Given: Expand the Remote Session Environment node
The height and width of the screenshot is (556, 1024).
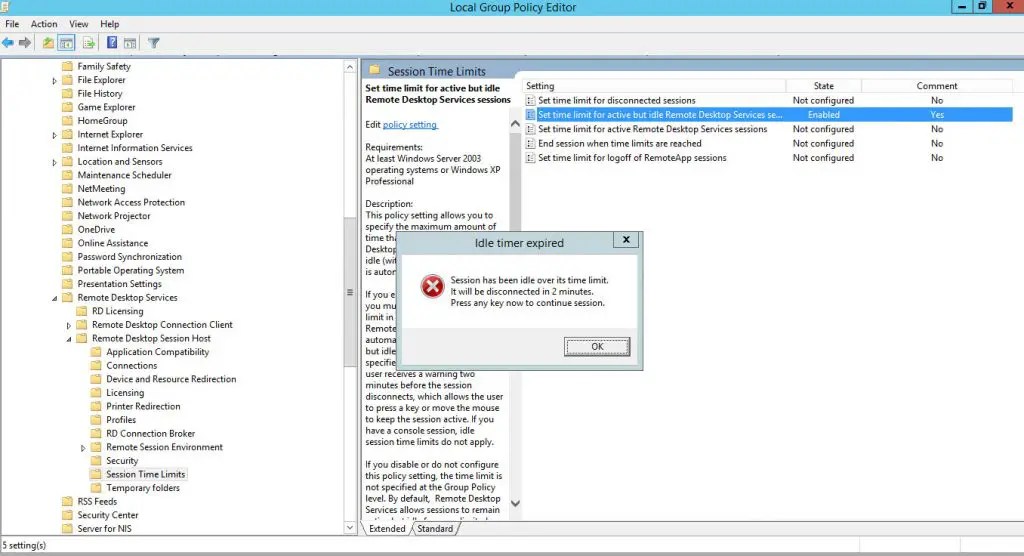Looking at the screenshot, I should (83, 448).
